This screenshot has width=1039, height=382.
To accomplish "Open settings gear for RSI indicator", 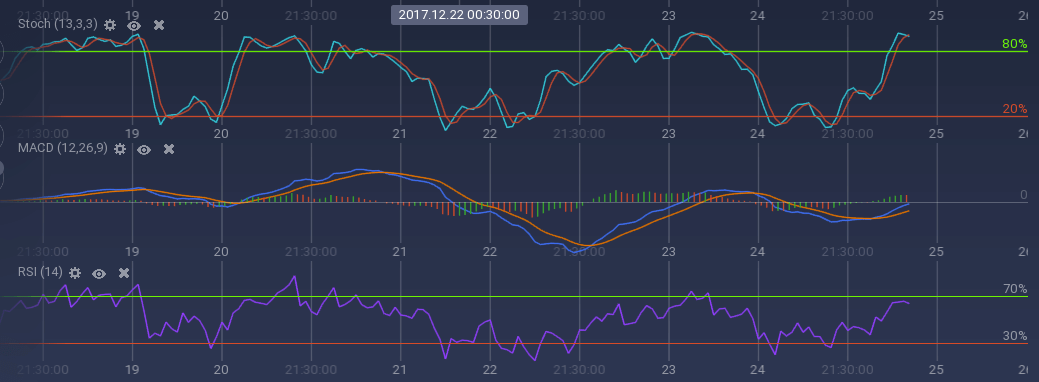I will (x=75, y=273).
